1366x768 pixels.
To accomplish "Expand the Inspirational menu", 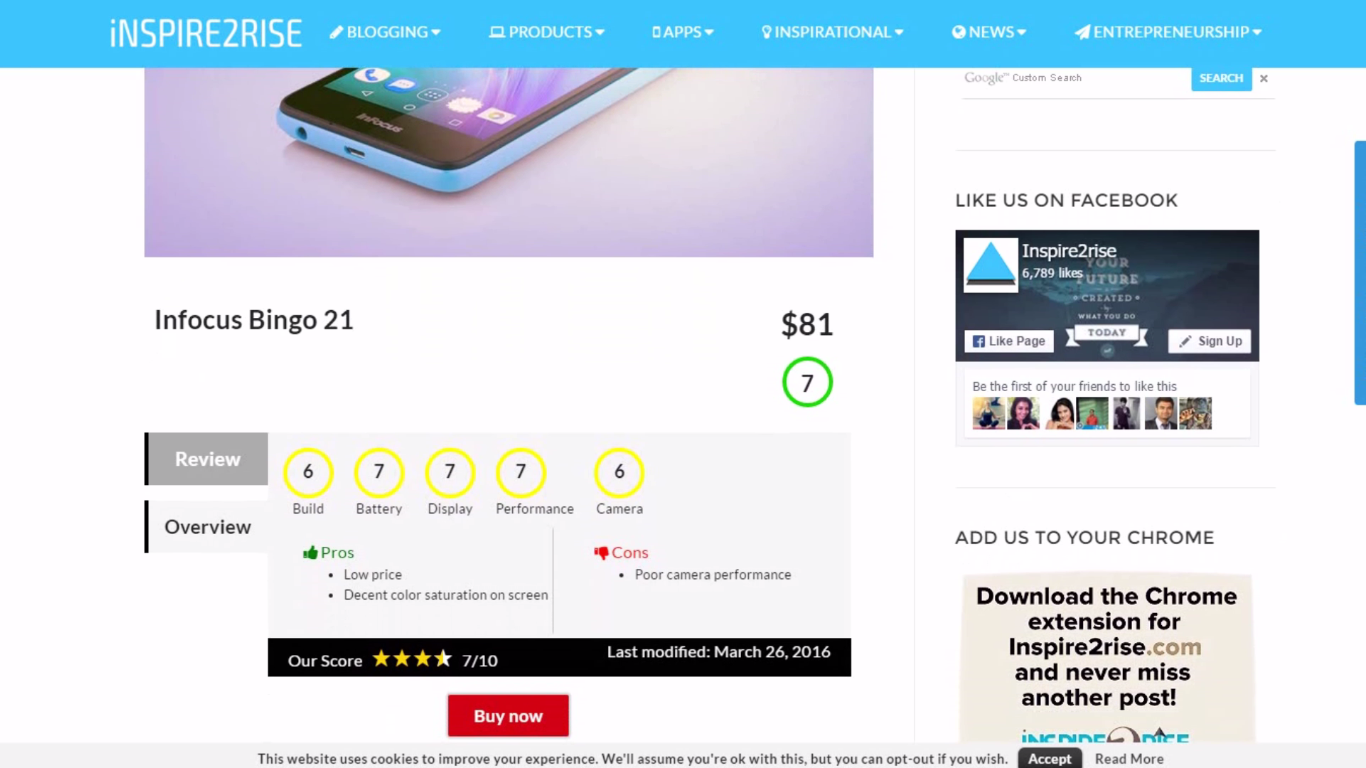I will point(832,32).
